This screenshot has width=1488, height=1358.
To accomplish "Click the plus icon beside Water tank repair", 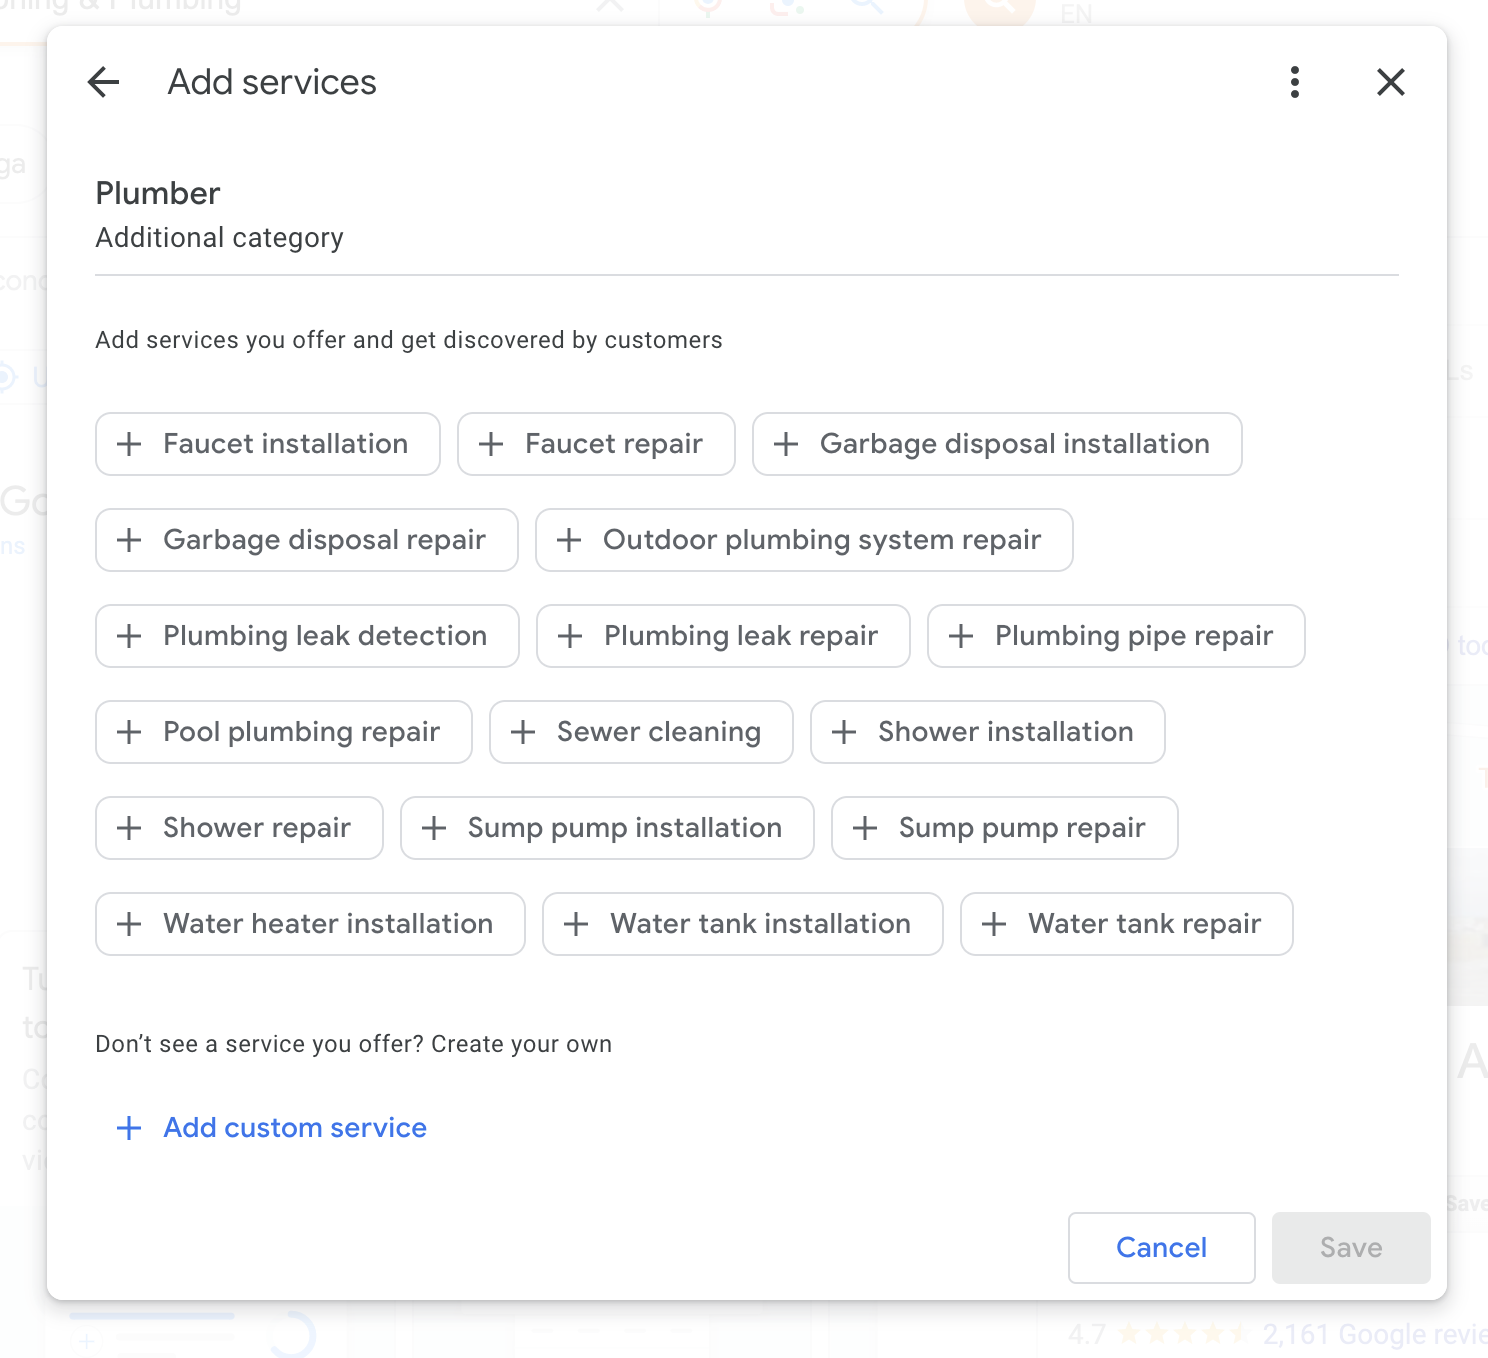I will click(x=994, y=924).
